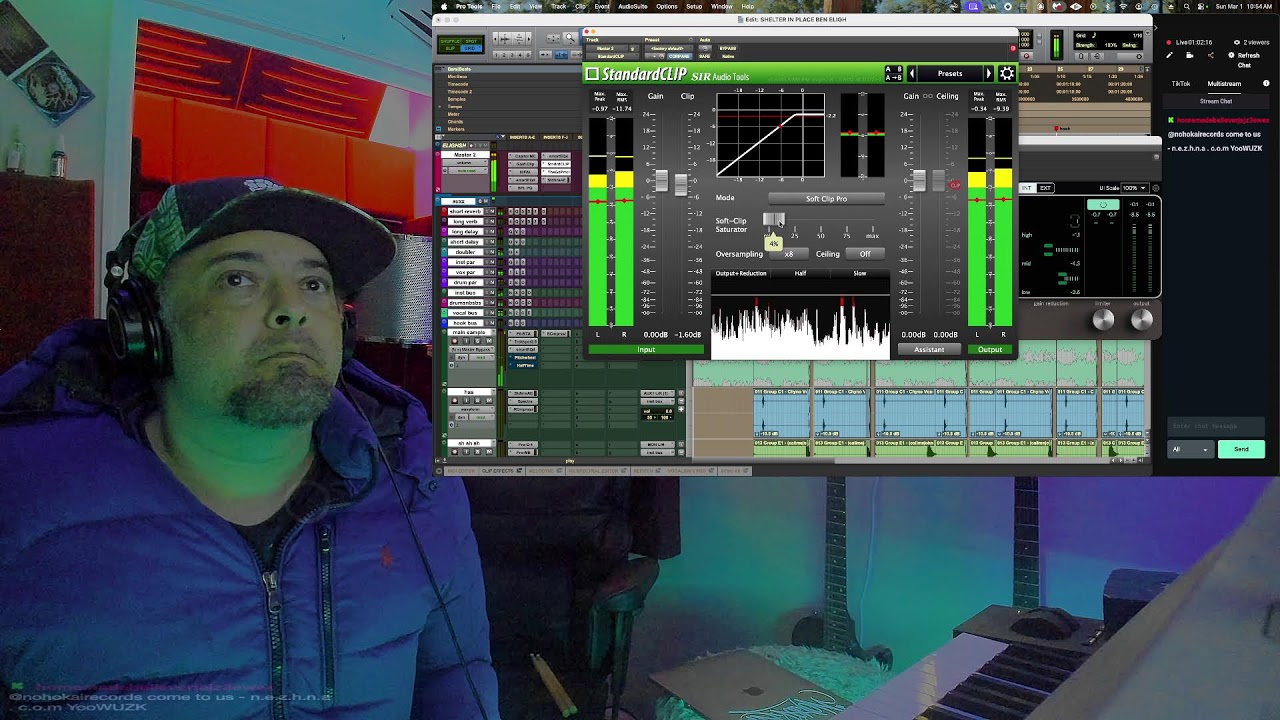This screenshot has width=1280, height=720.
Task: Adjust the Soft-Clip Saturator slider
Action: click(774, 219)
